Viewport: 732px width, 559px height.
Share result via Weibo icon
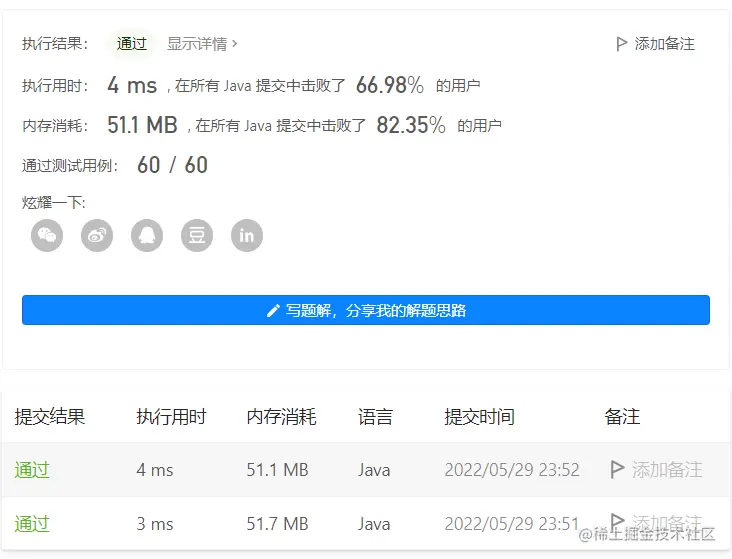point(97,235)
